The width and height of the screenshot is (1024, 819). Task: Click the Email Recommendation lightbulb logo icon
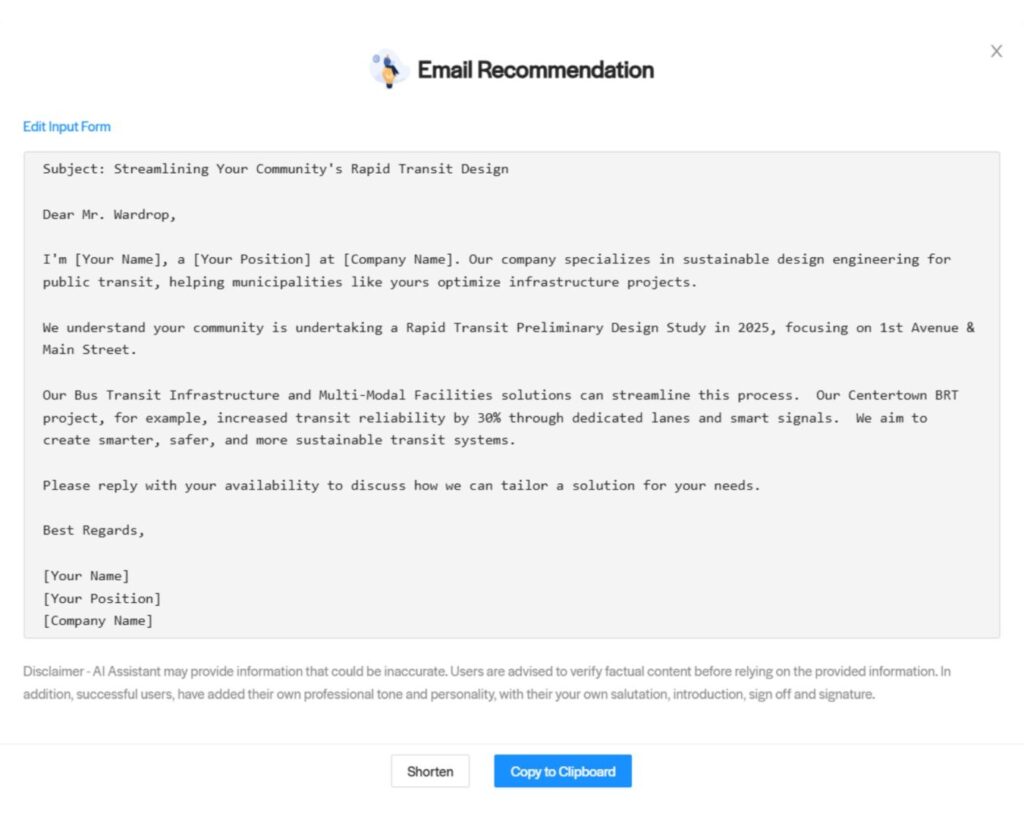tap(388, 70)
